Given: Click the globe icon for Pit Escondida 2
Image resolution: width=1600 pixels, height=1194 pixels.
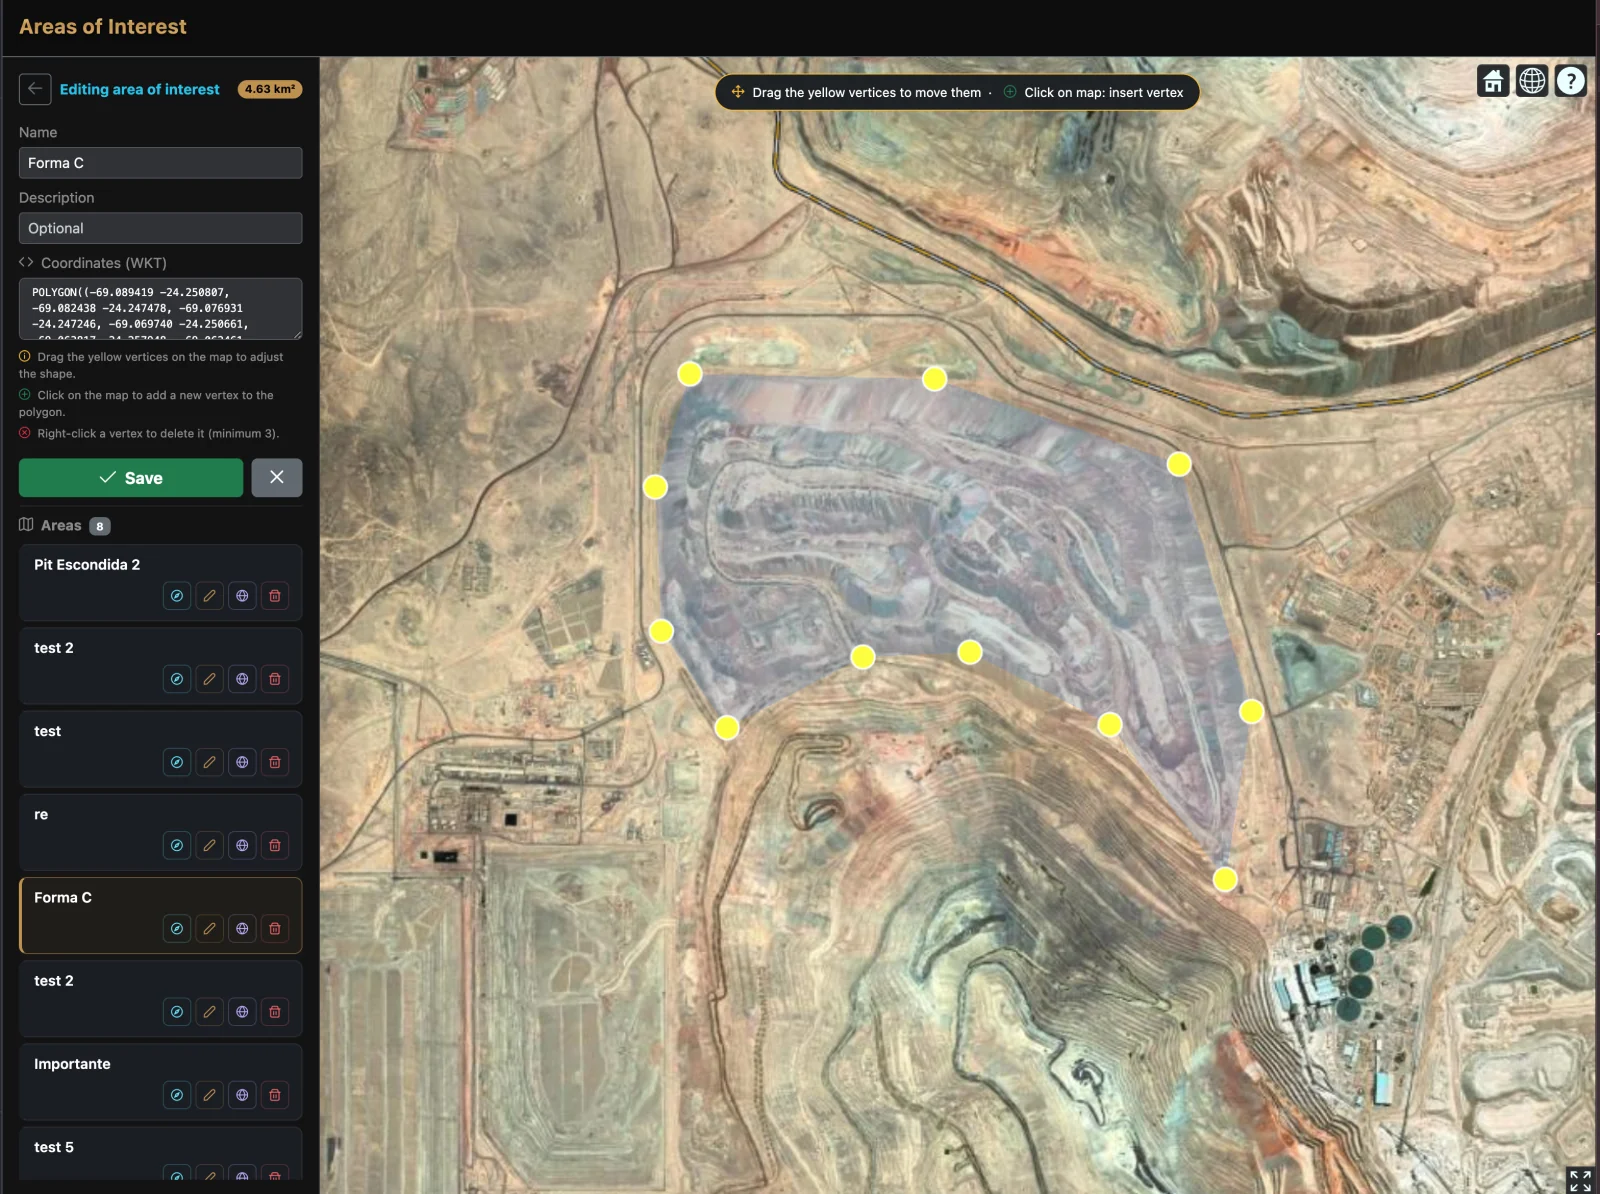Looking at the screenshot, I should click(x=242, y=596).
